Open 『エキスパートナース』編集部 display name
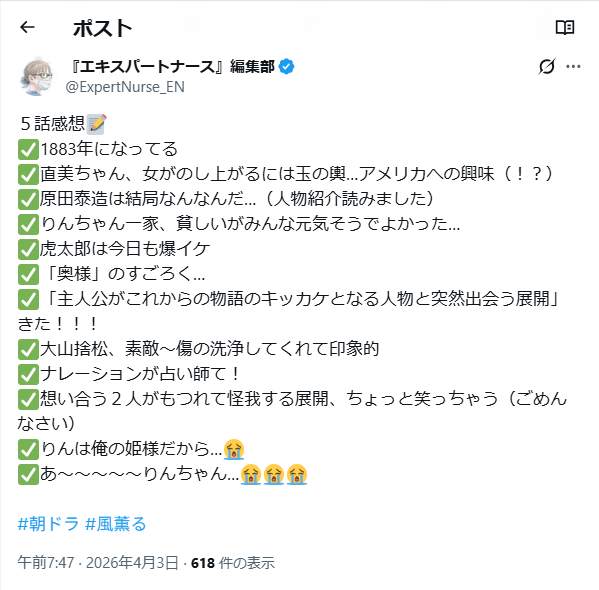This screenshot has height=590, width=599. (173, 66)
